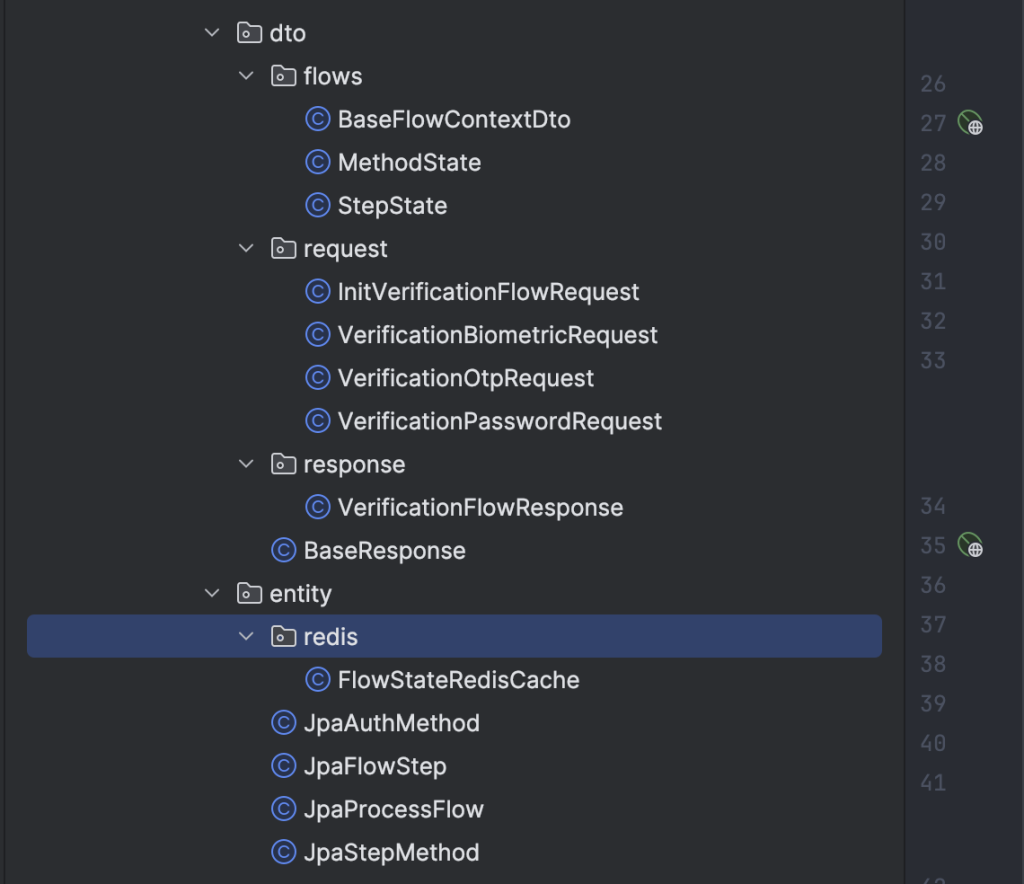Click the redis package folder icon
This screenshot has height=884, width=1024.
[283, 637]
